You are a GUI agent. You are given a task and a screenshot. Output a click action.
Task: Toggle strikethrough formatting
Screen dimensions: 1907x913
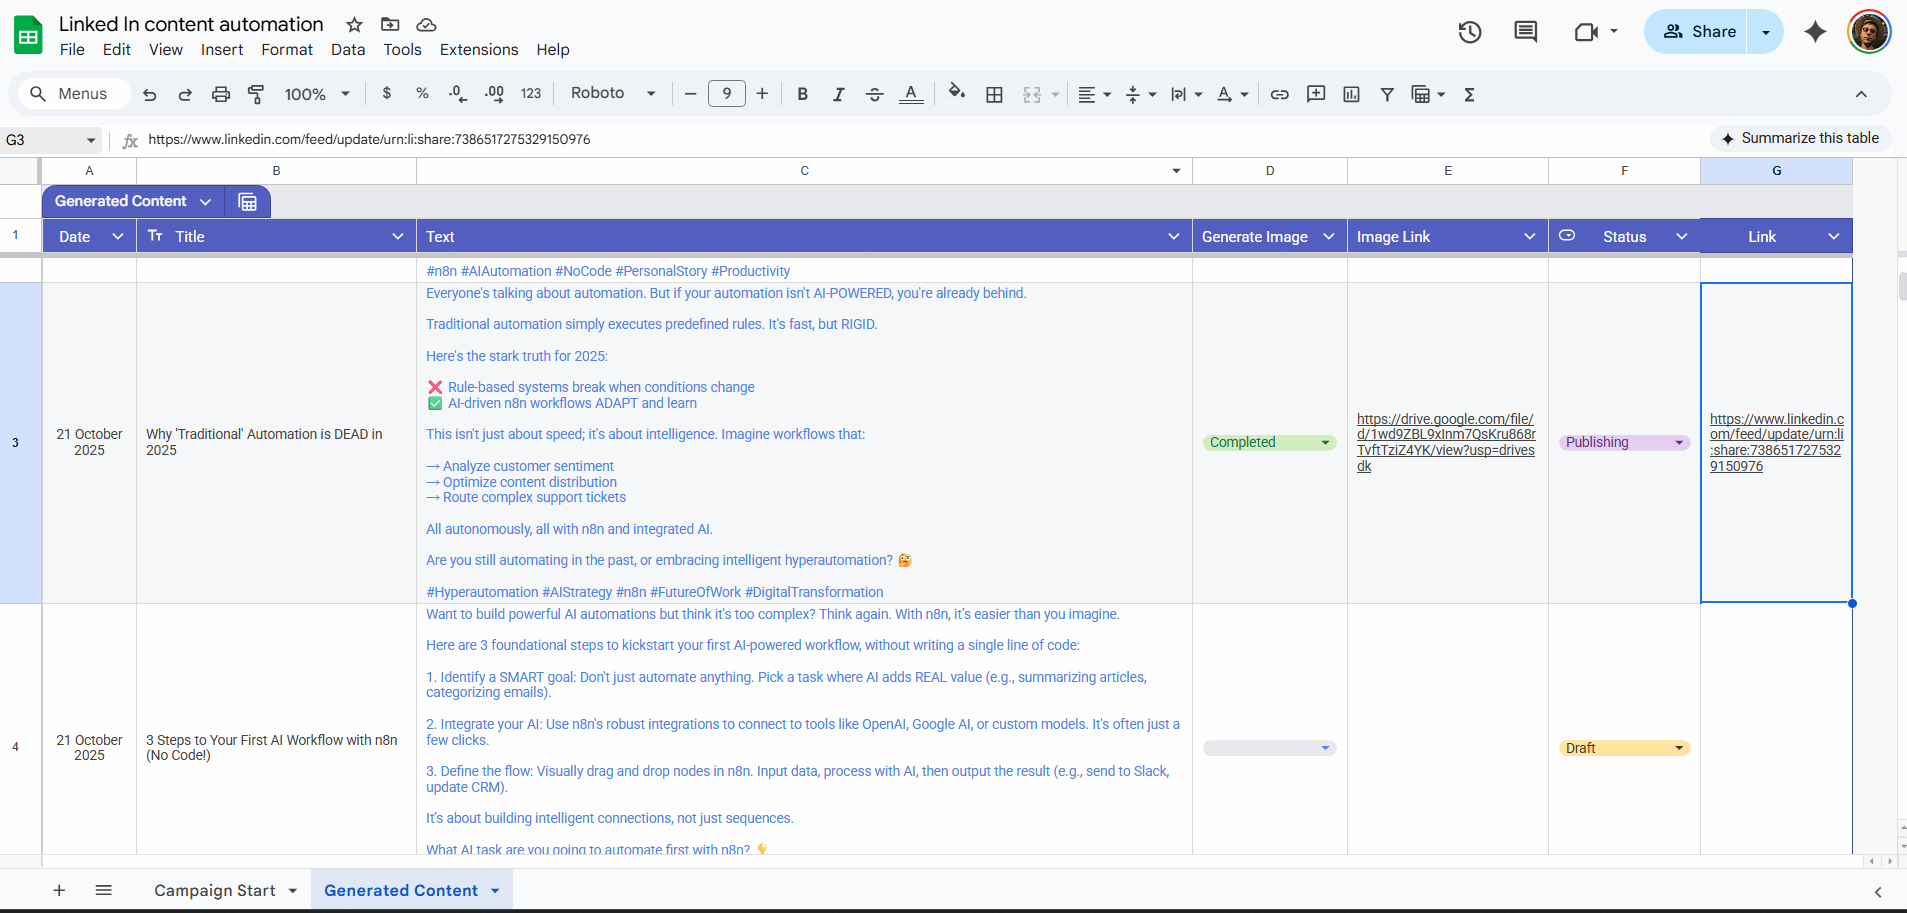pos(874,94)
